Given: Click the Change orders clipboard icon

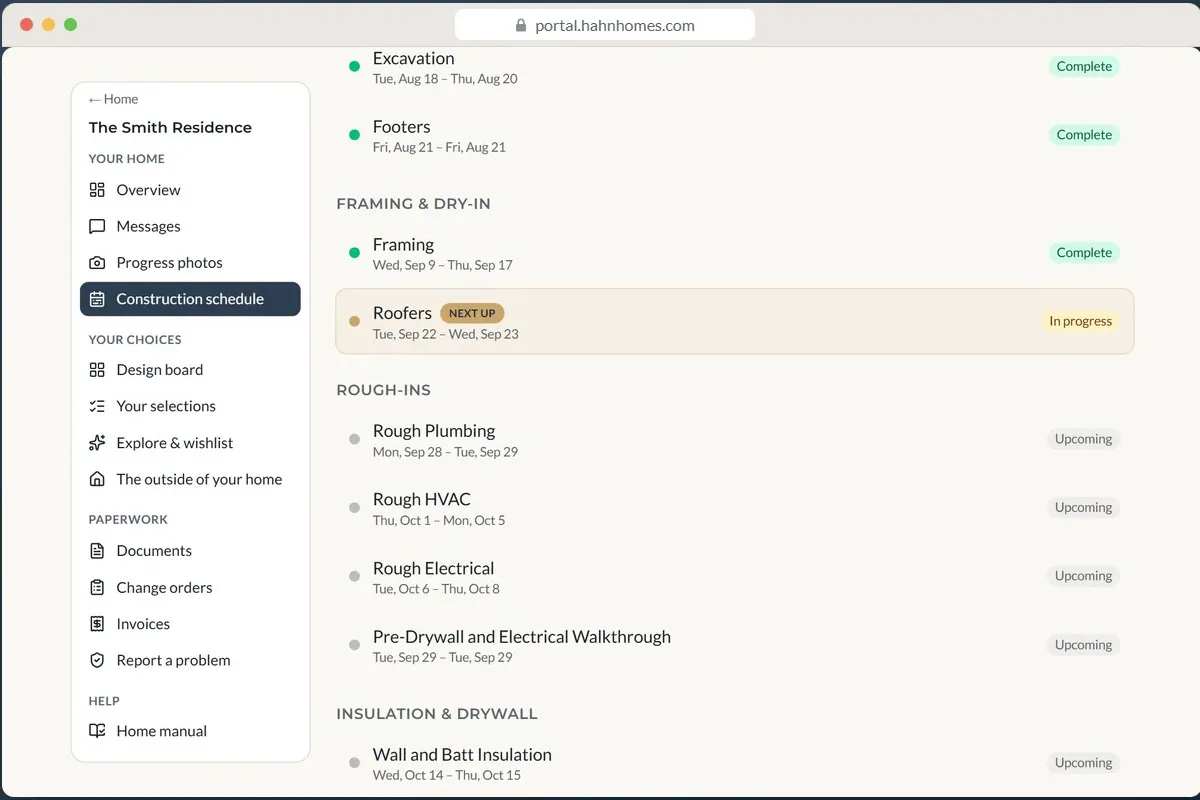Looking at the screenshot, I should click(97, 587).
